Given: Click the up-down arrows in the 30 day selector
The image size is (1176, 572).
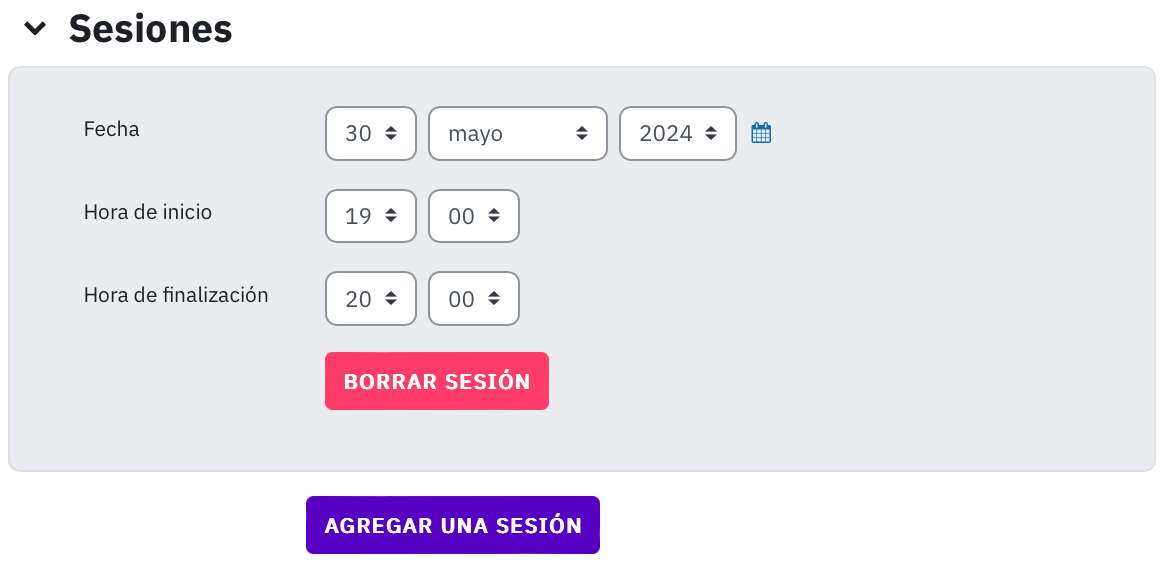Looking at the screenshot, I should click(x=390, y=133).
